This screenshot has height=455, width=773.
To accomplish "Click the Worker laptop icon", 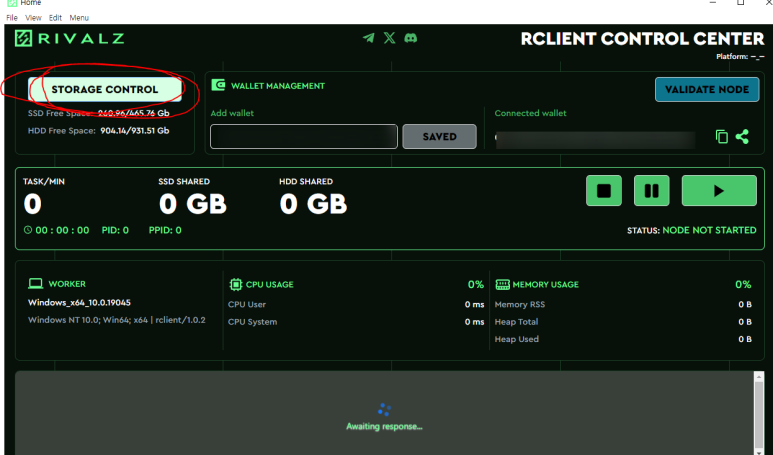I will [35, 283].
